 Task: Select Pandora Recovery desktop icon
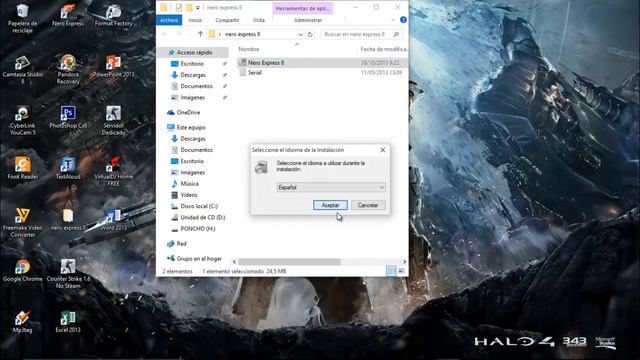coord(68,70)
